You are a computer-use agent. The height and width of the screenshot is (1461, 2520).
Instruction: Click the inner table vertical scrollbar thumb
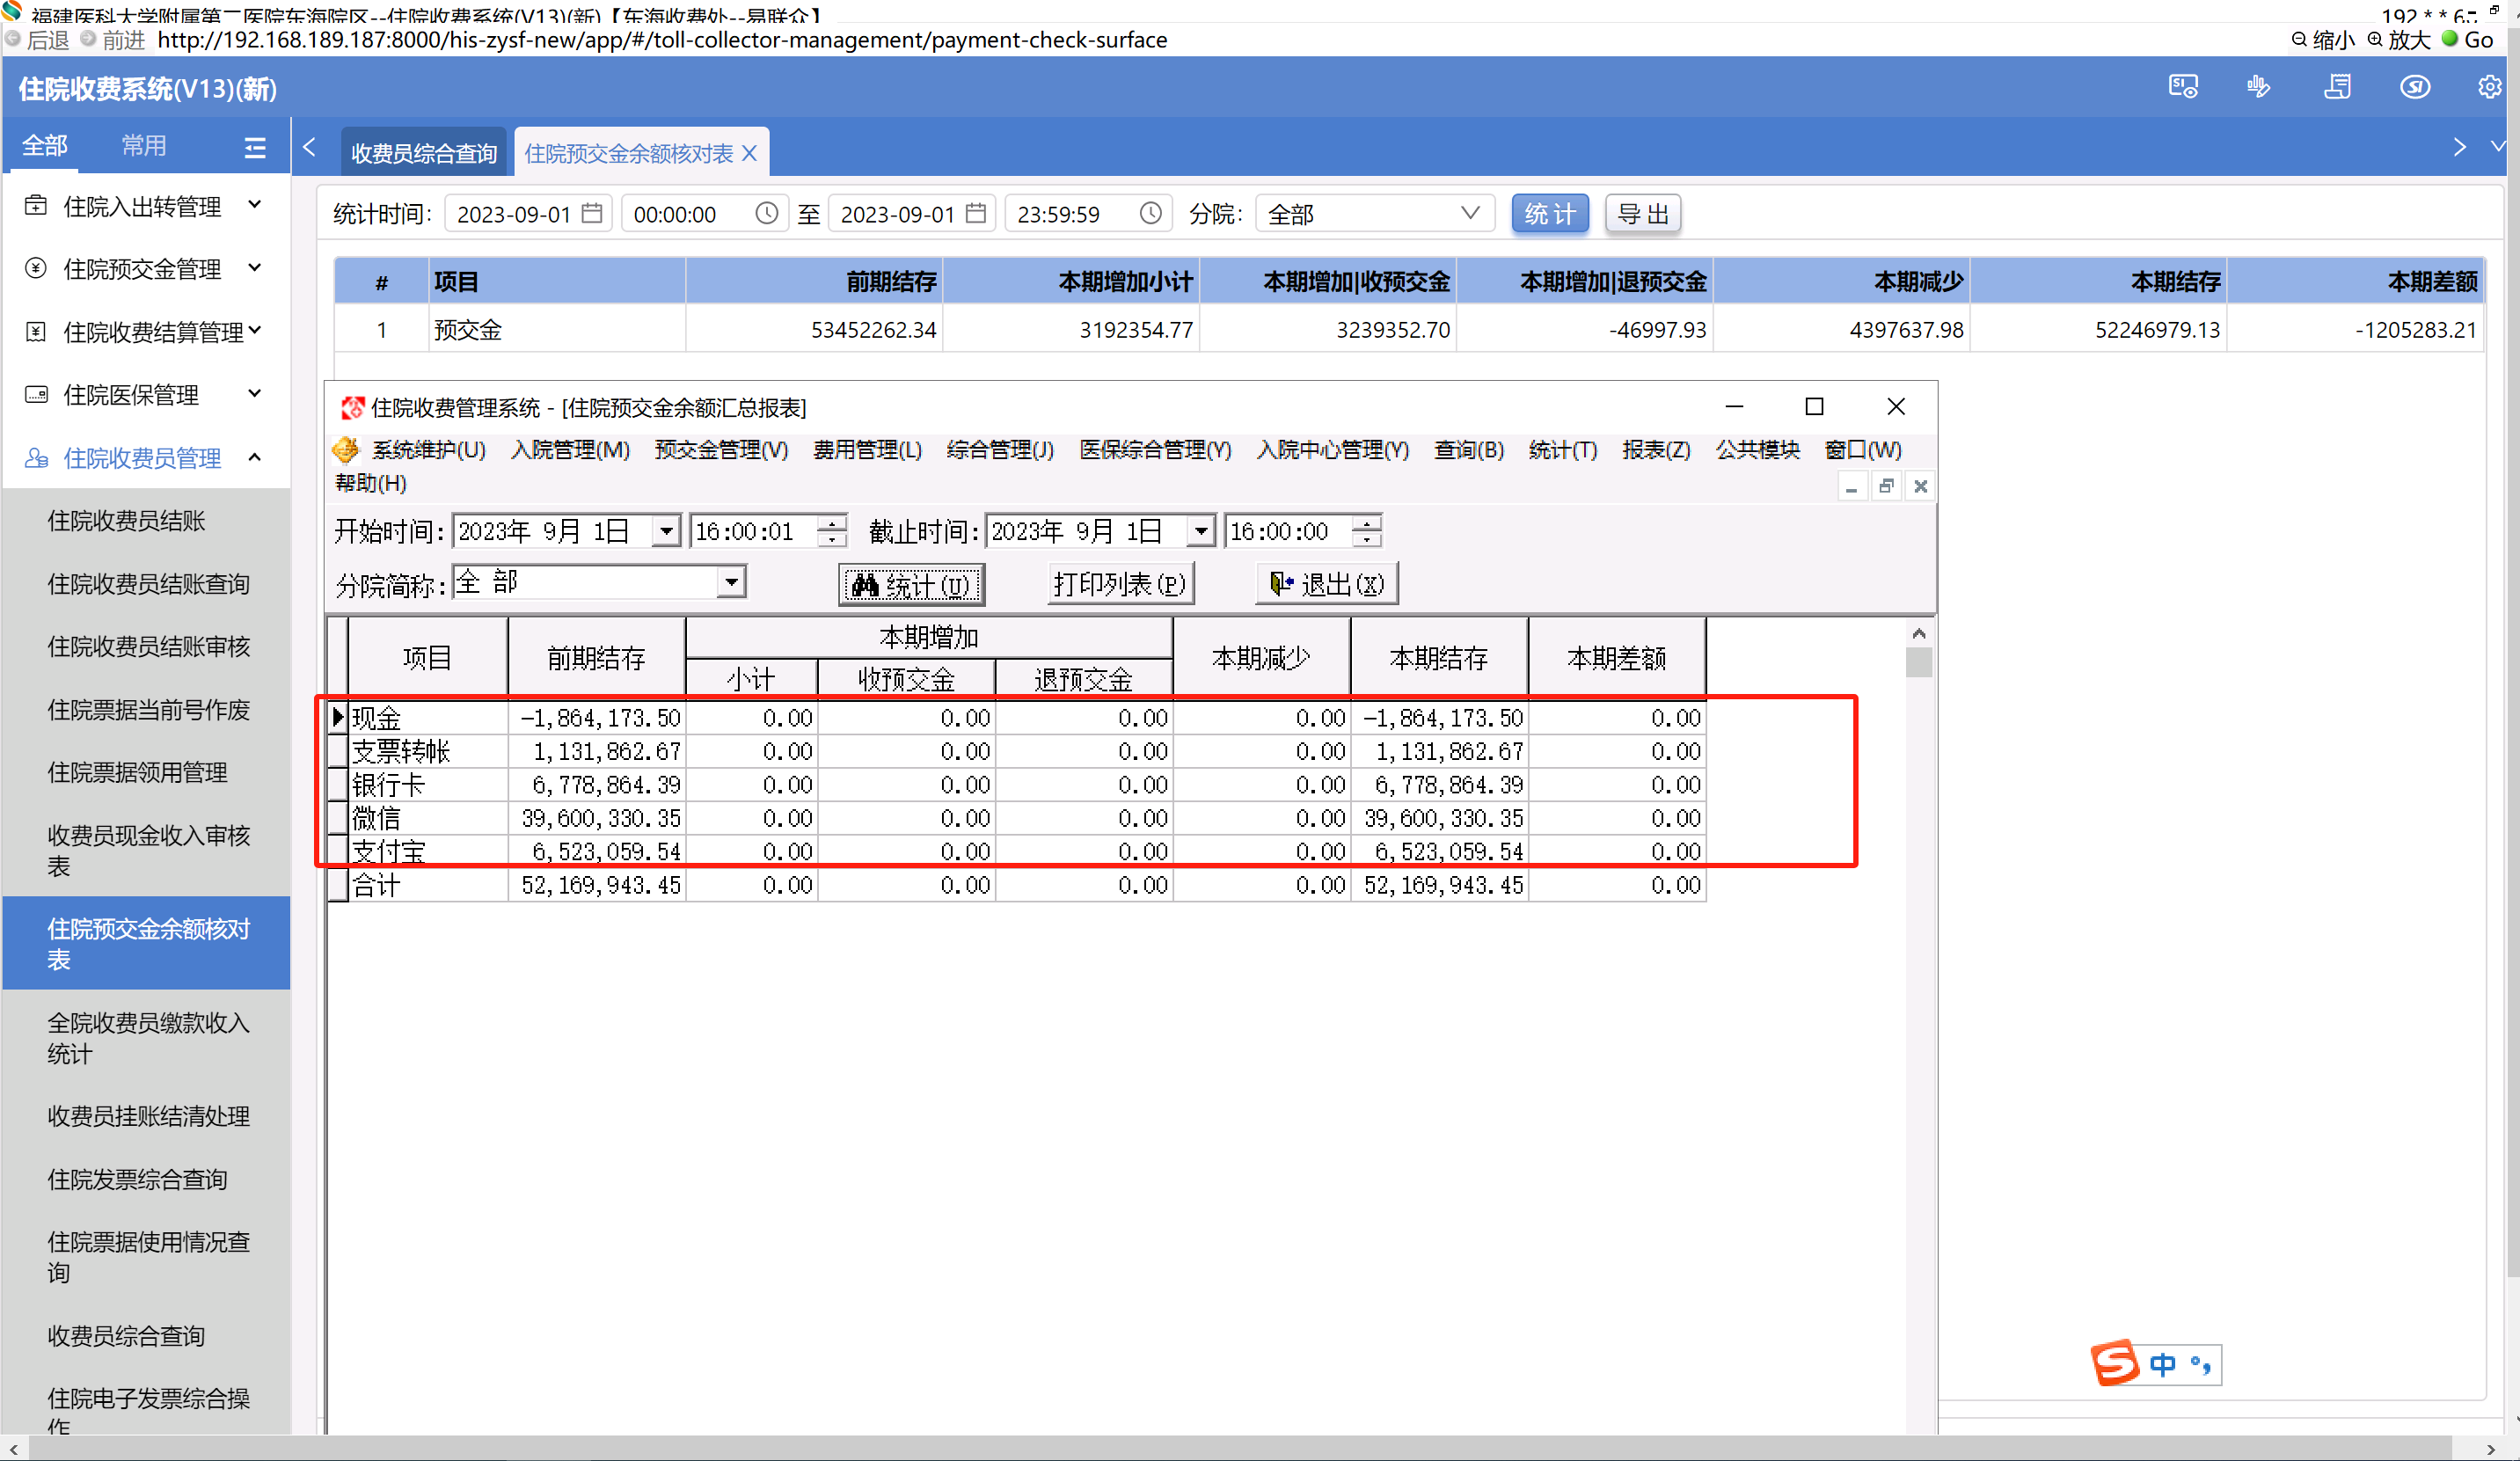1918,662
